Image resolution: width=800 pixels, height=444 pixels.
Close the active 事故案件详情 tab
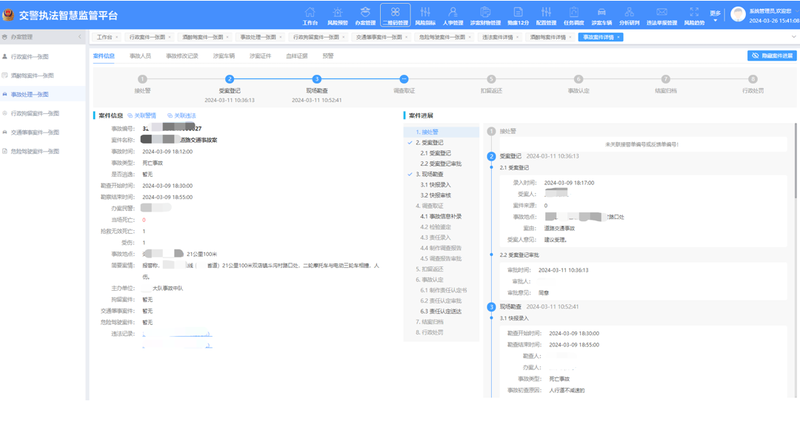point(618,37)
